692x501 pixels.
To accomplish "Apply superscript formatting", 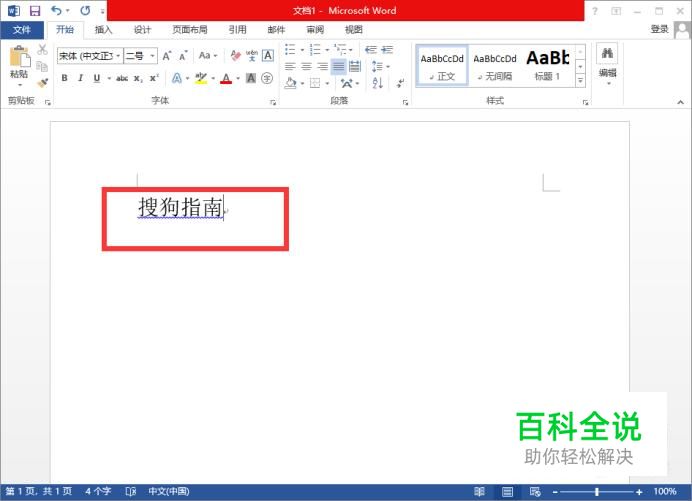I will 154,78.
